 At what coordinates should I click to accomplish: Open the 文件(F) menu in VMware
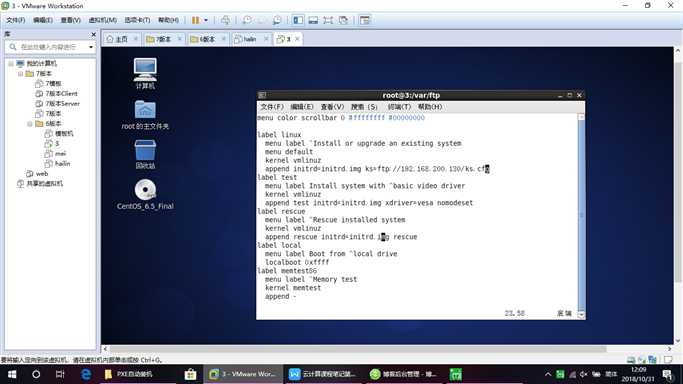pos(16,20)
